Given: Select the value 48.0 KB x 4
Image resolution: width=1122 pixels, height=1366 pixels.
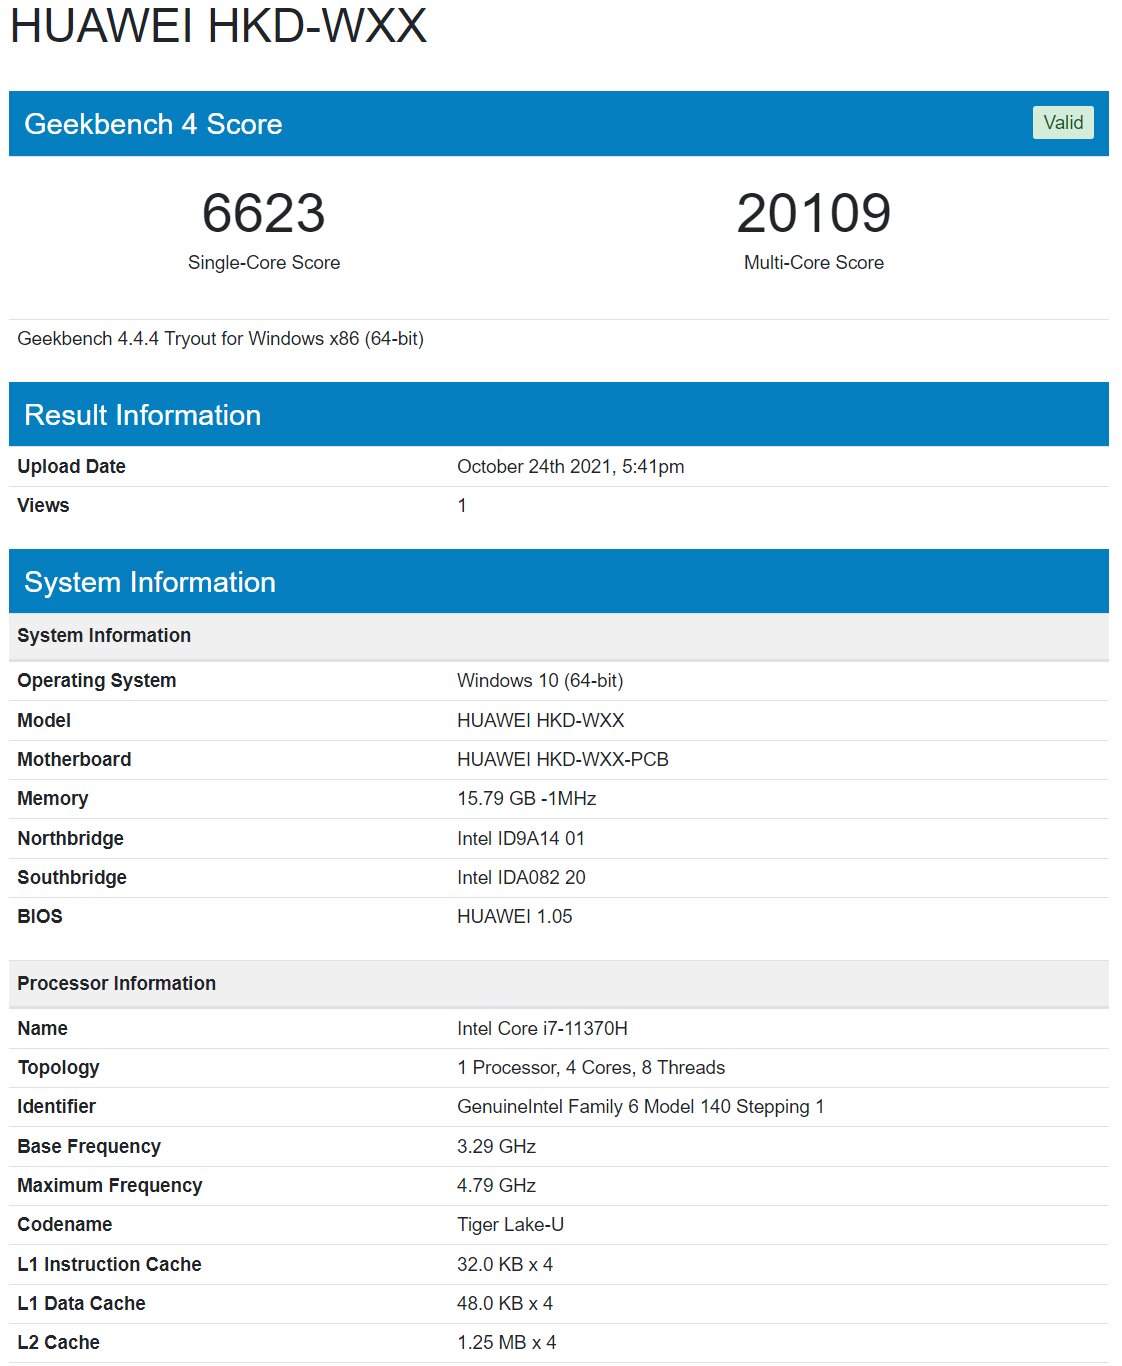Looking at the screenshot, I should tap(505, 1303).
